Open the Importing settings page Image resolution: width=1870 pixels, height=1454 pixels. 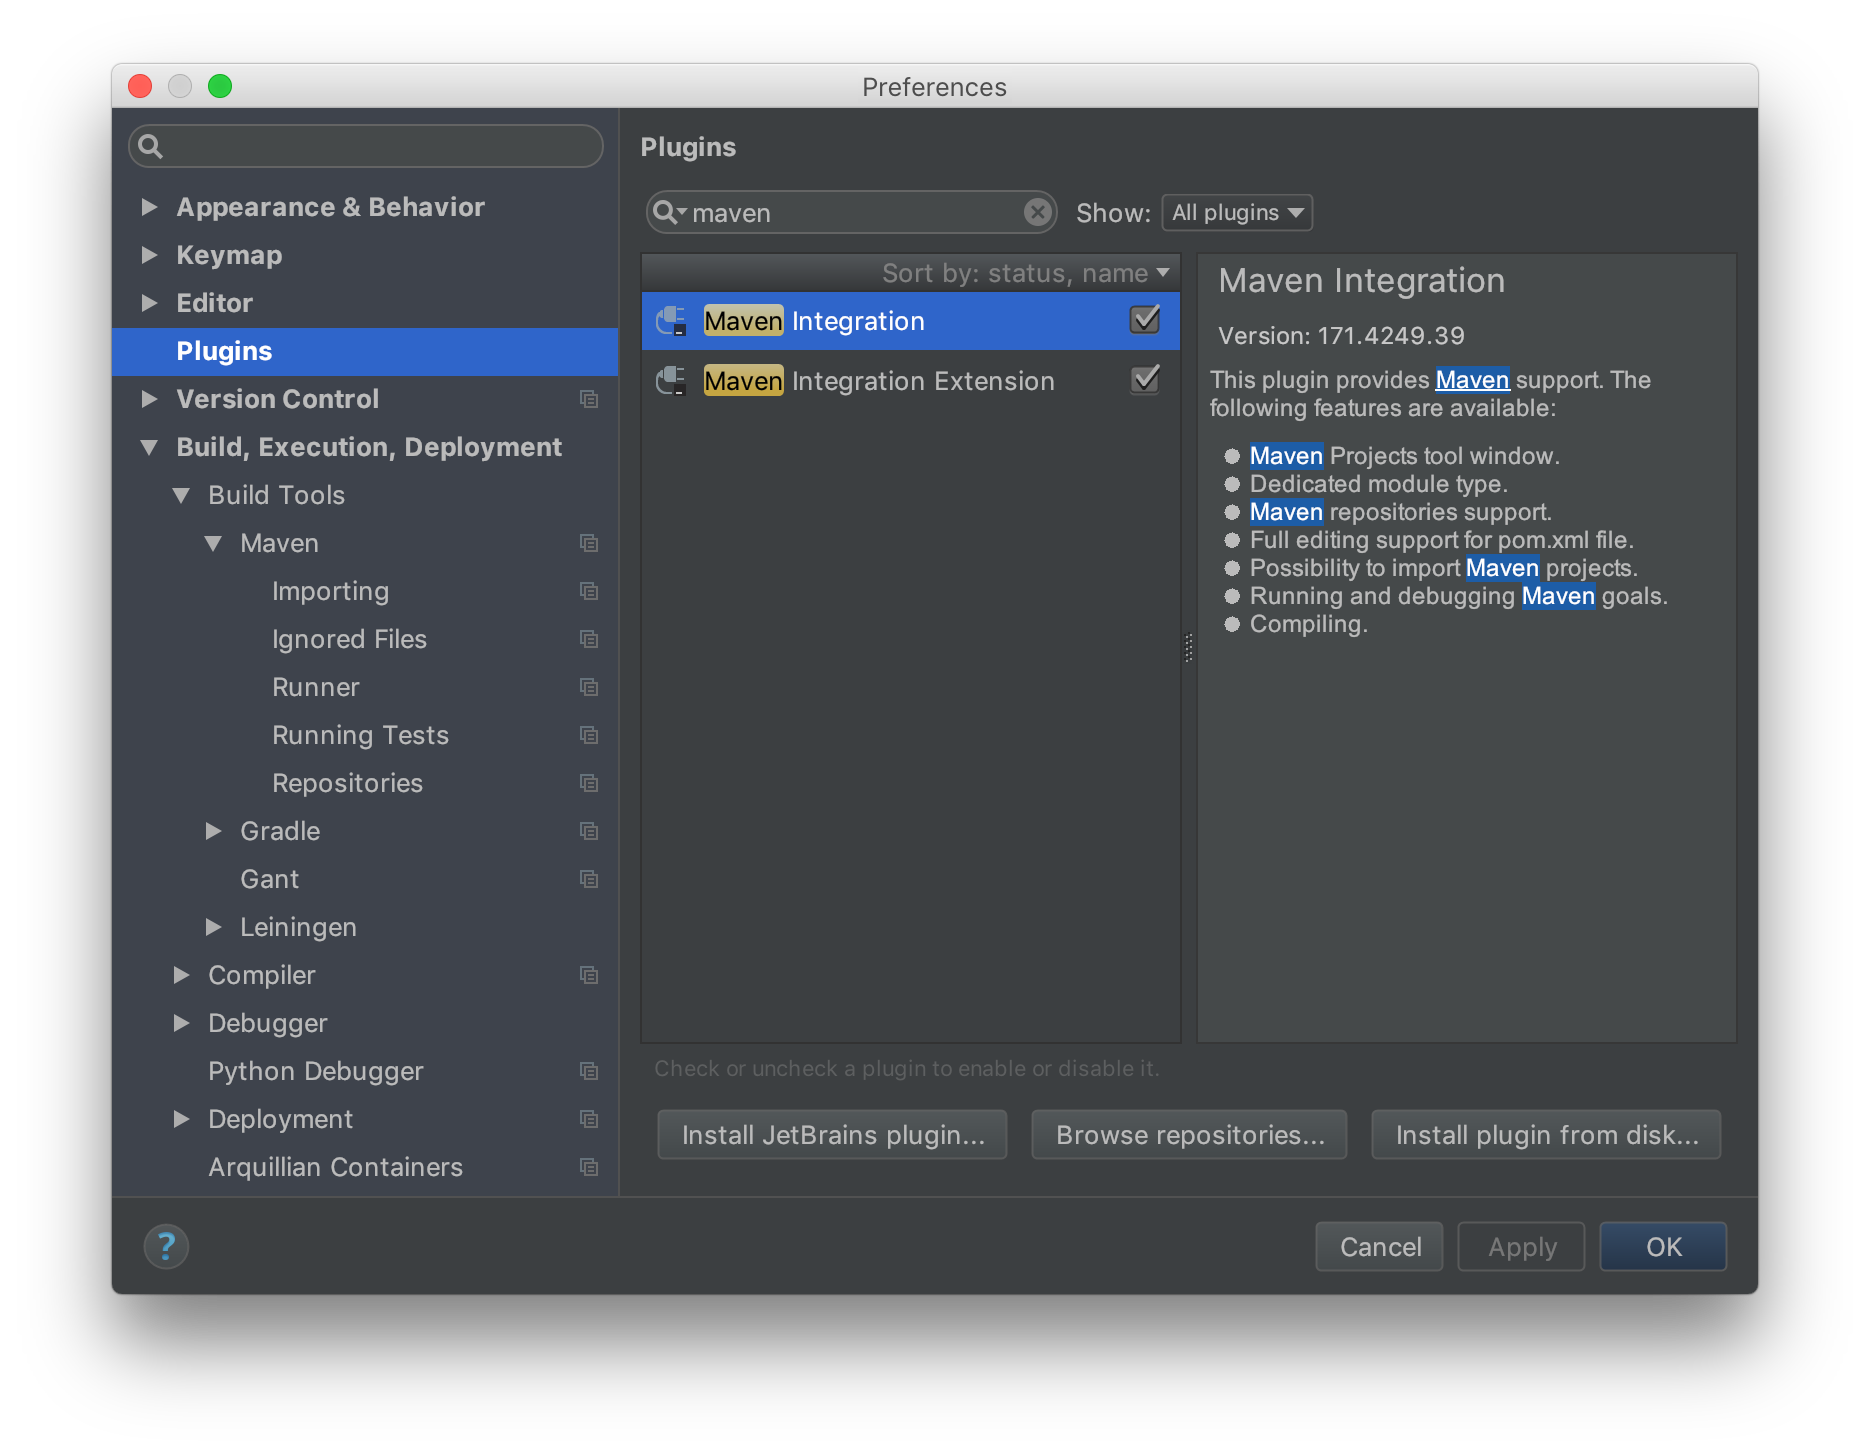[x=330, y=591]
